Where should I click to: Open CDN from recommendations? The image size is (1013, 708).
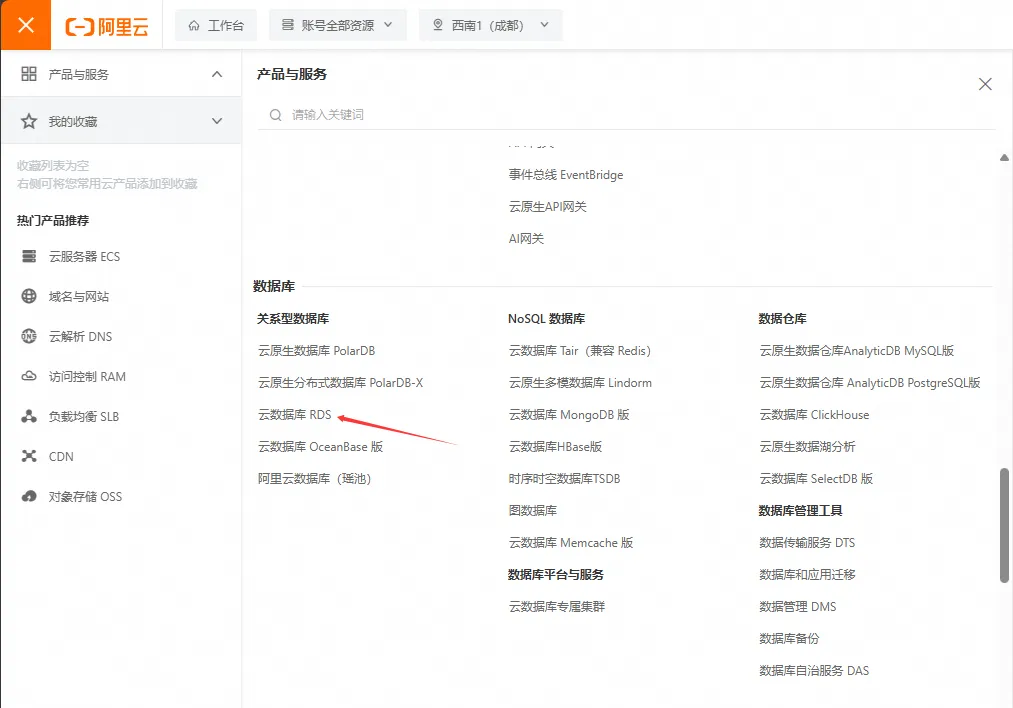pyautogui.click(x=61, y=457)
